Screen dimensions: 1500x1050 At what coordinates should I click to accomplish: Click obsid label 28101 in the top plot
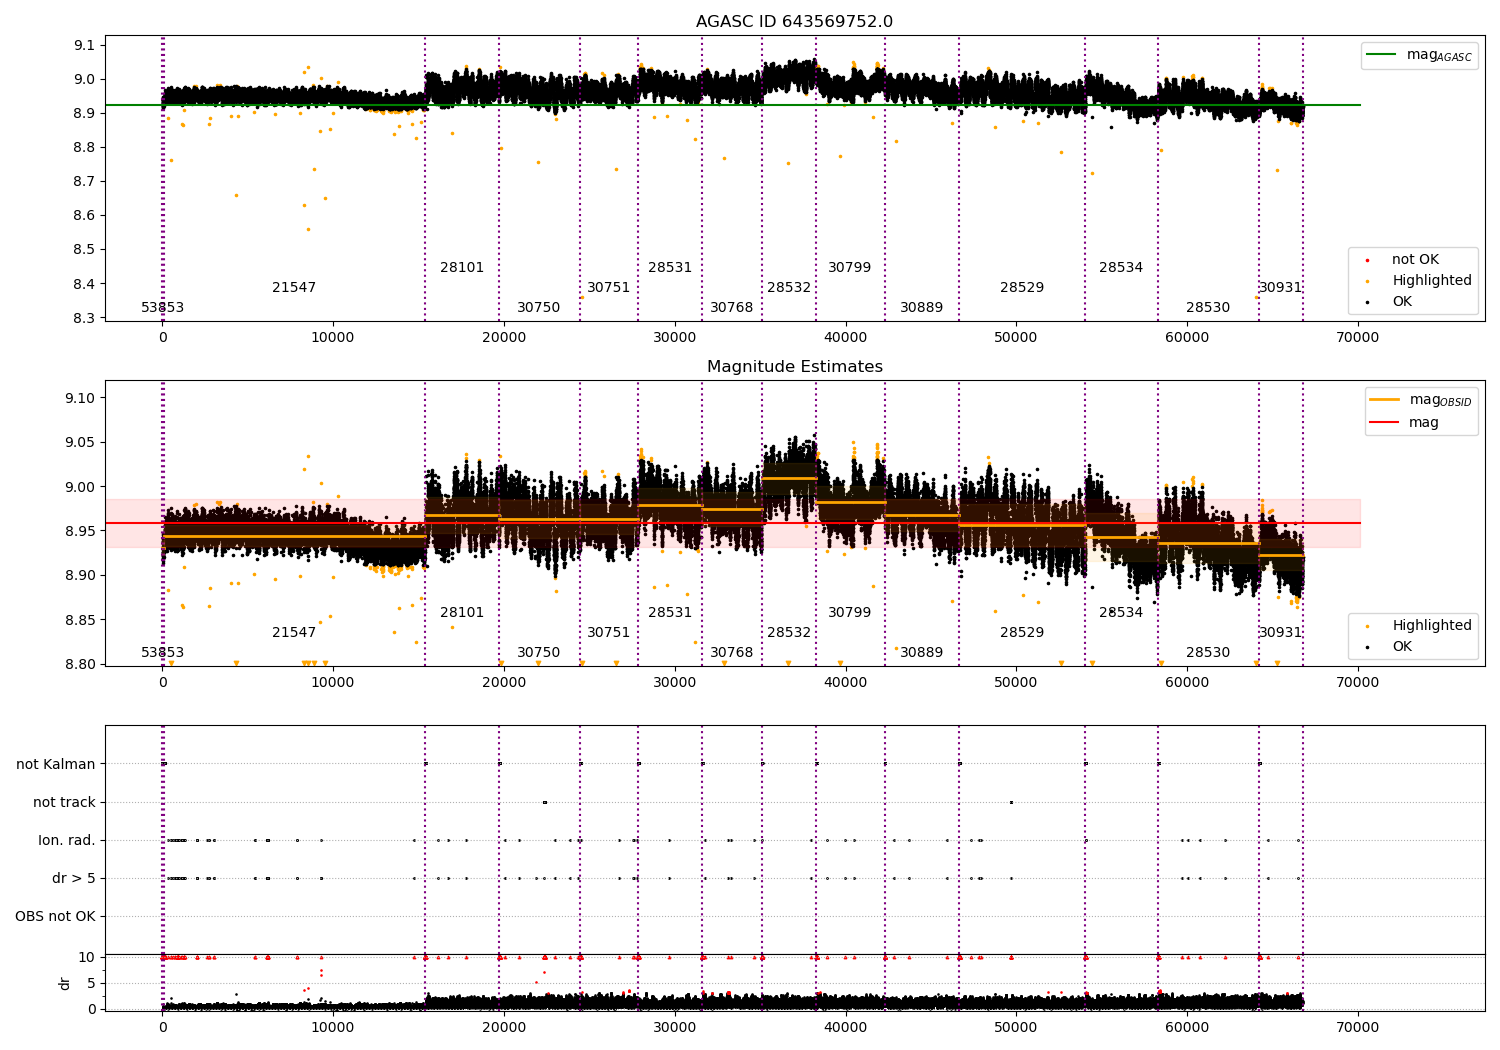tap(462, 268)
